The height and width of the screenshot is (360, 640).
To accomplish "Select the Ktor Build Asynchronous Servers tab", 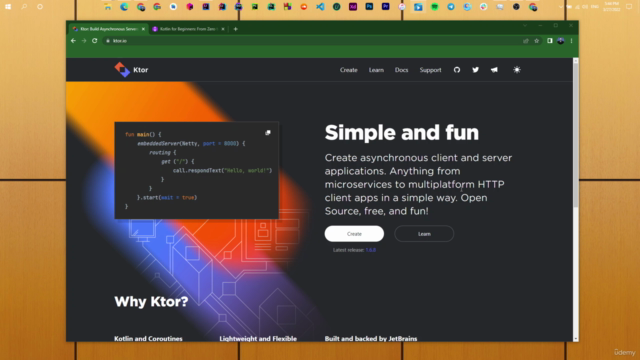I will click(x=109, y=29).
